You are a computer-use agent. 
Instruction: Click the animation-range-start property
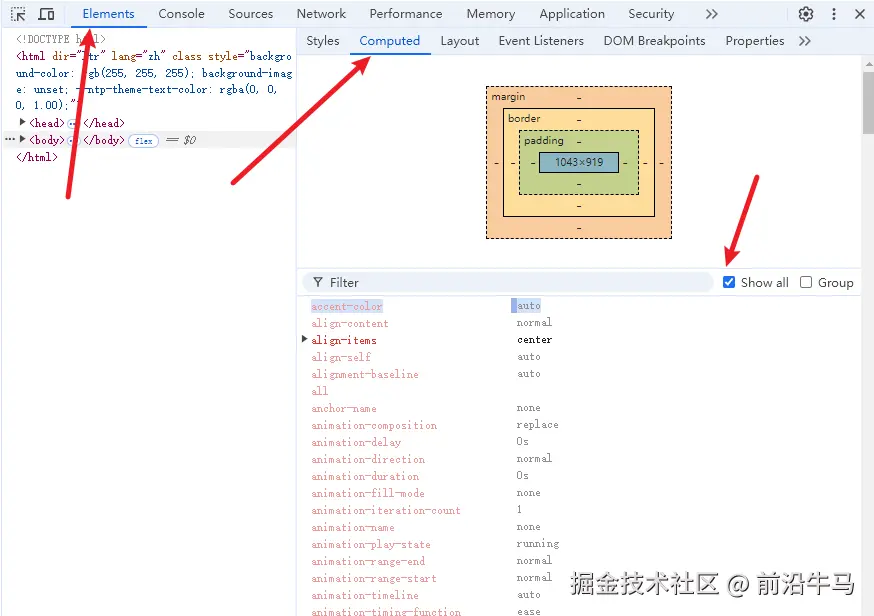pos(373,579)
